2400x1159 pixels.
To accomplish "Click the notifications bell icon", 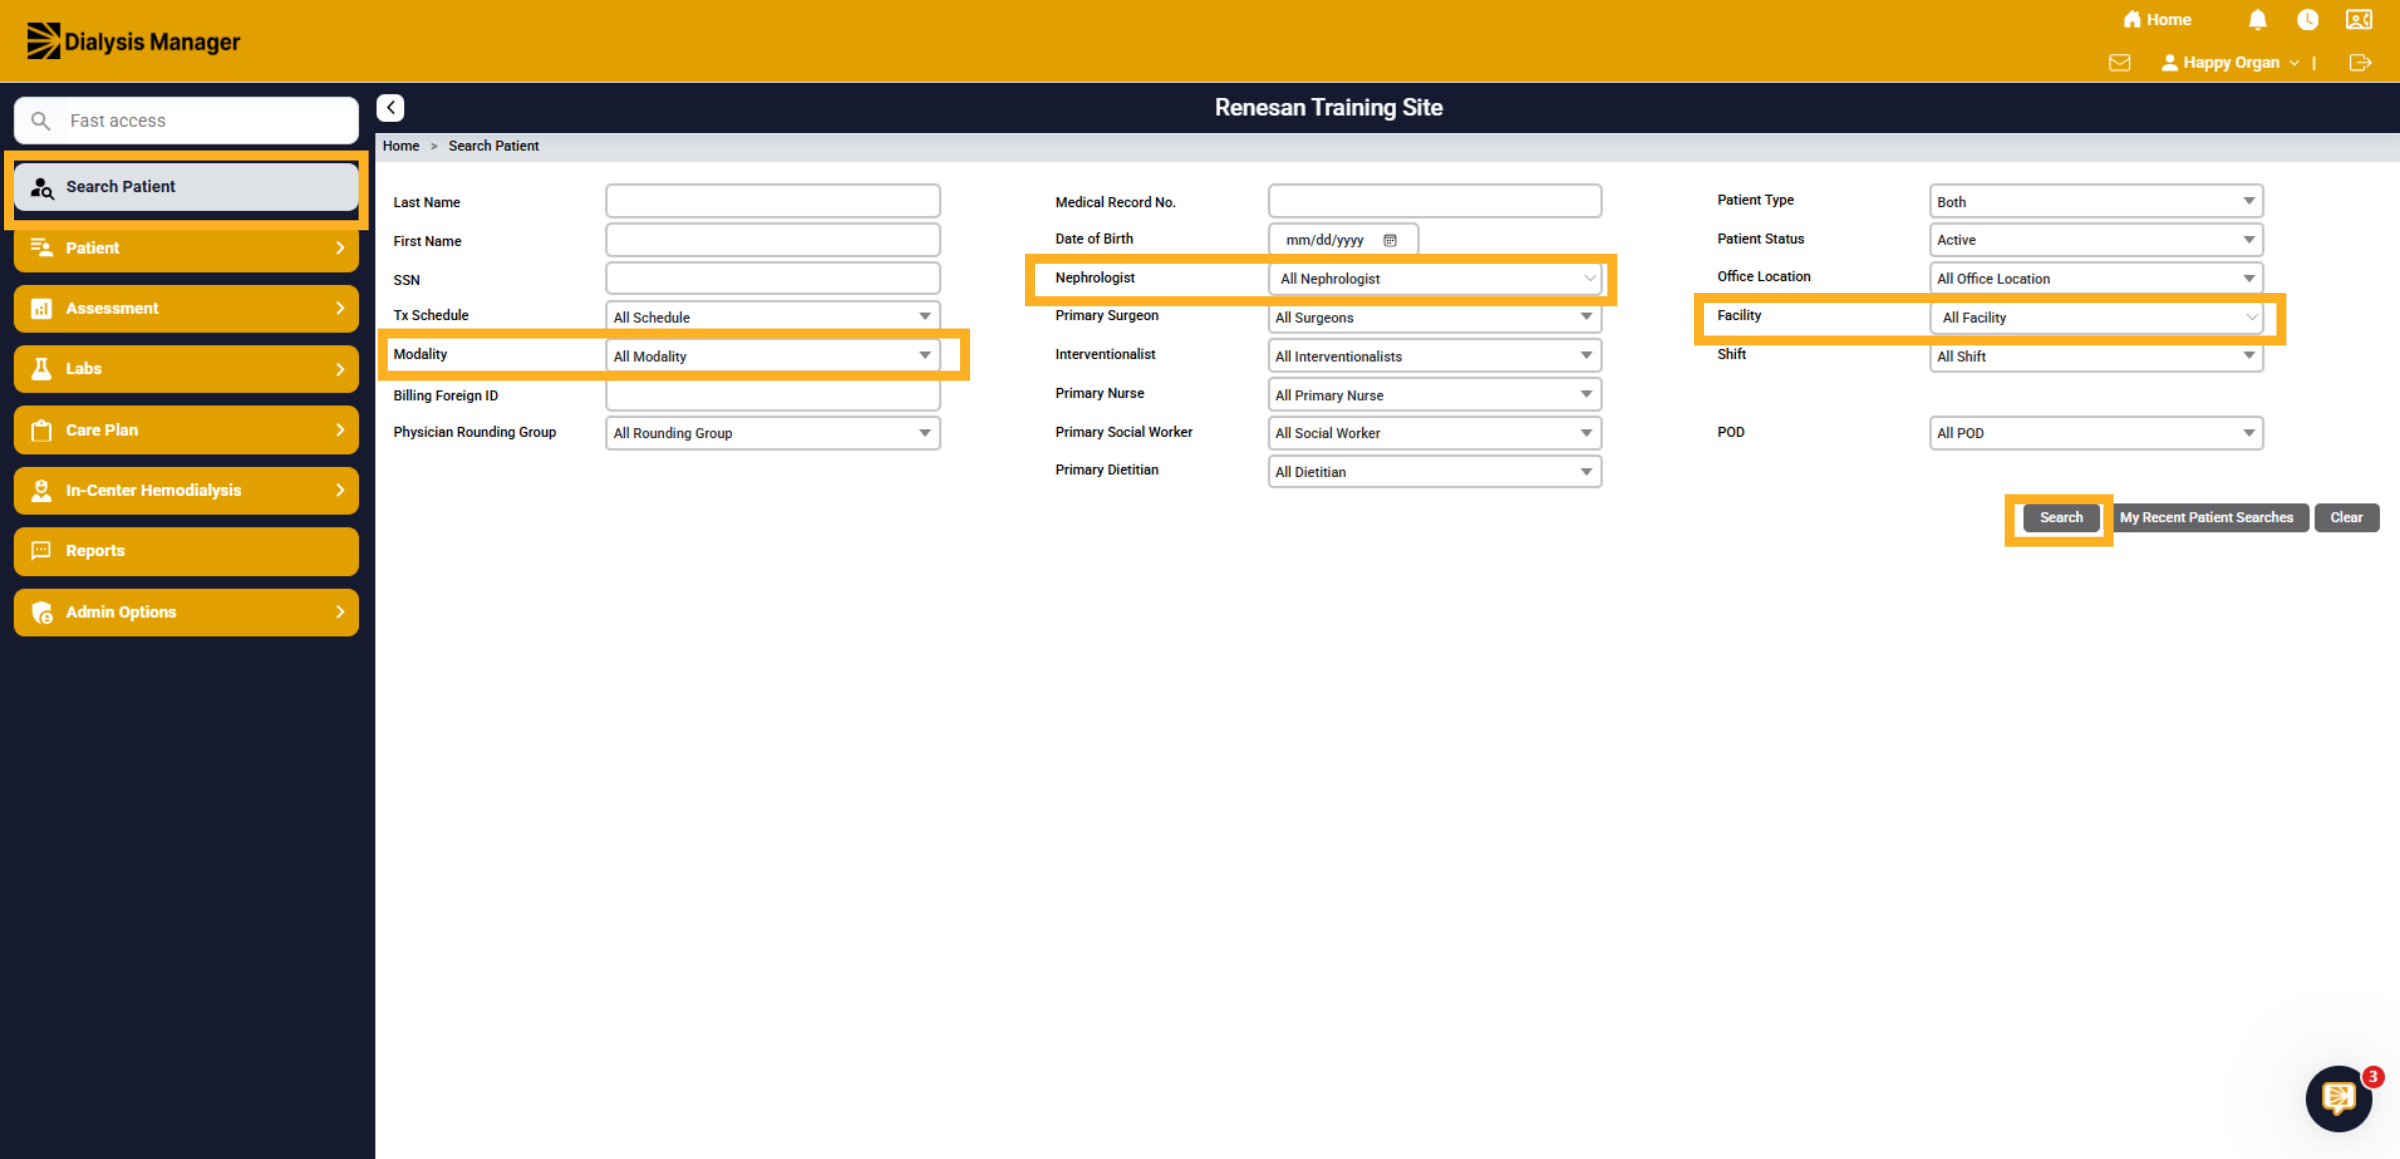I will pyautogui.click(x=2257, y=20).
